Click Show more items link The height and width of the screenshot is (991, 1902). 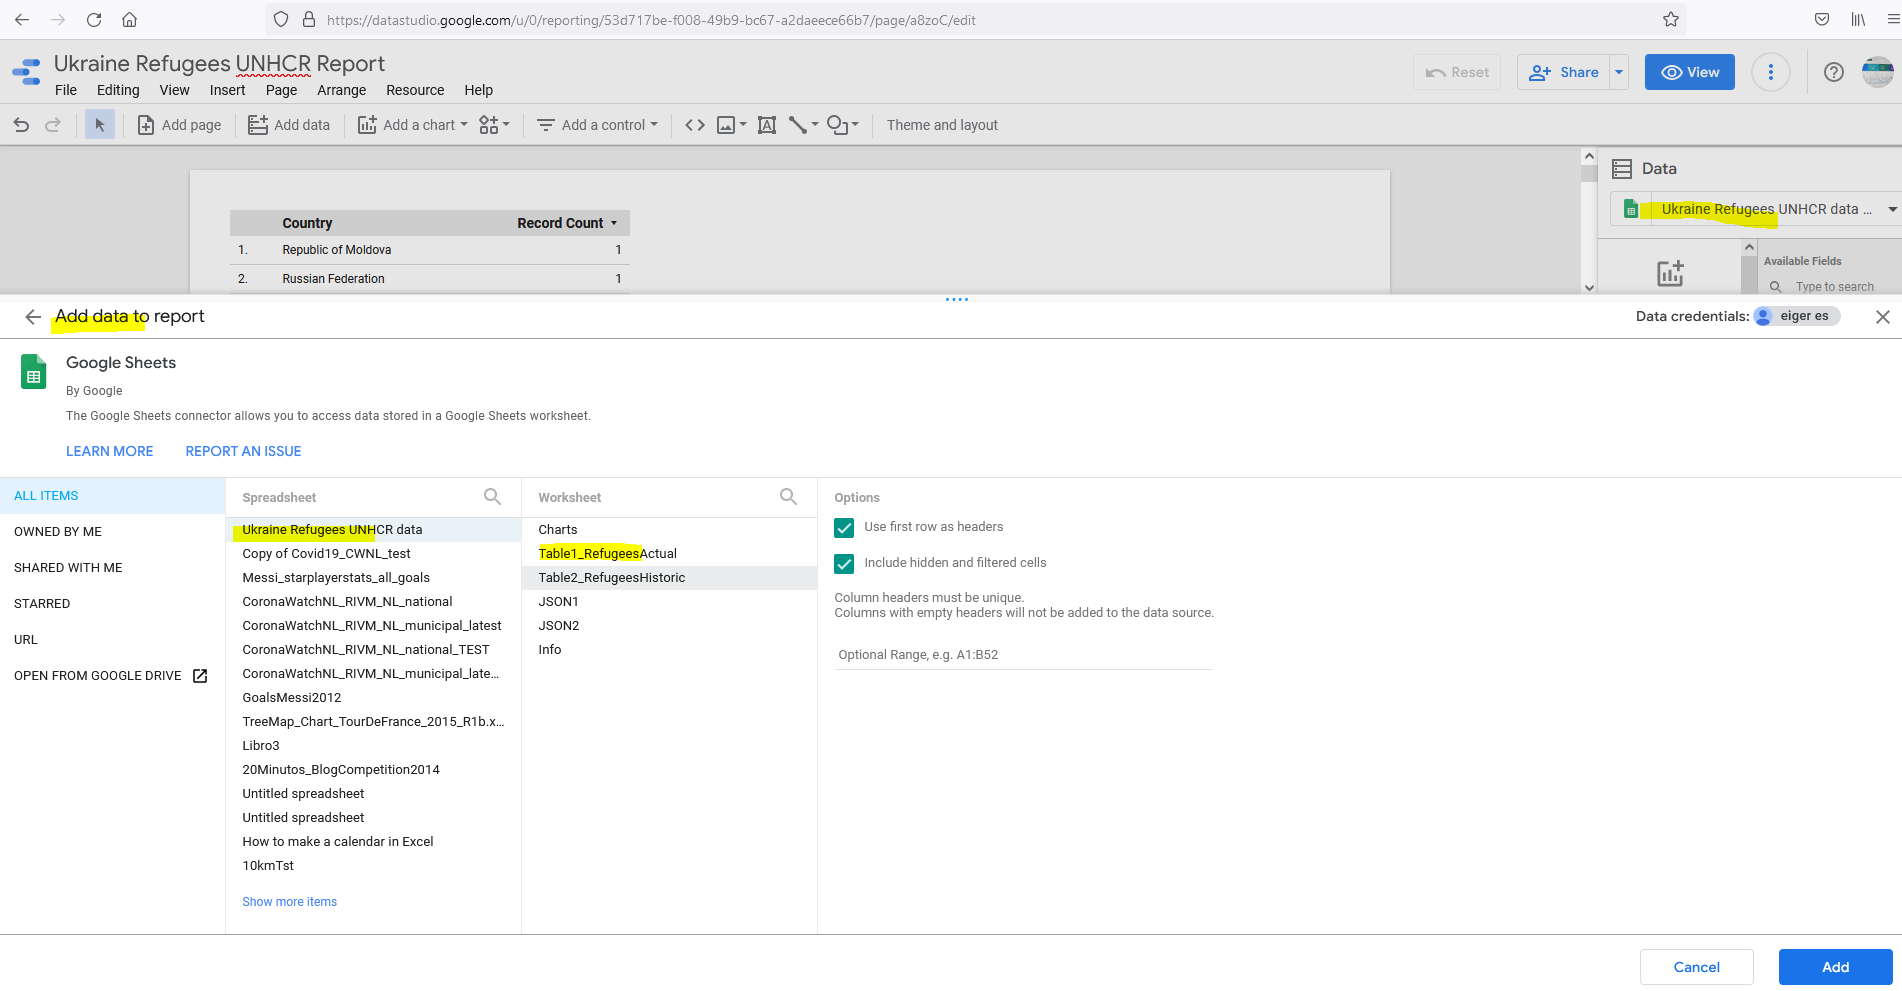pyautogui.click(x=289, y=902)
